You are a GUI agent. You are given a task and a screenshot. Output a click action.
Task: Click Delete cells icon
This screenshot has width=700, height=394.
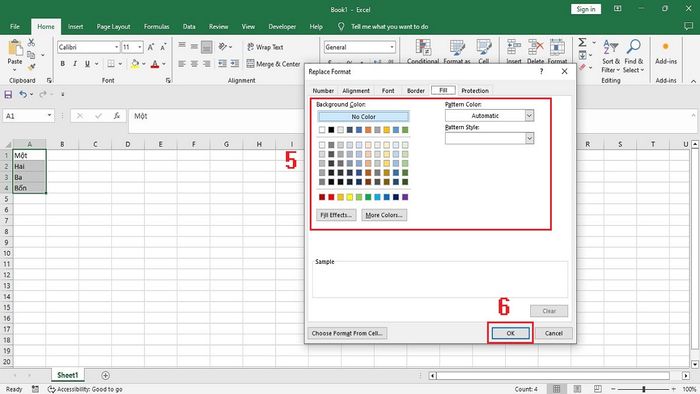535,47
